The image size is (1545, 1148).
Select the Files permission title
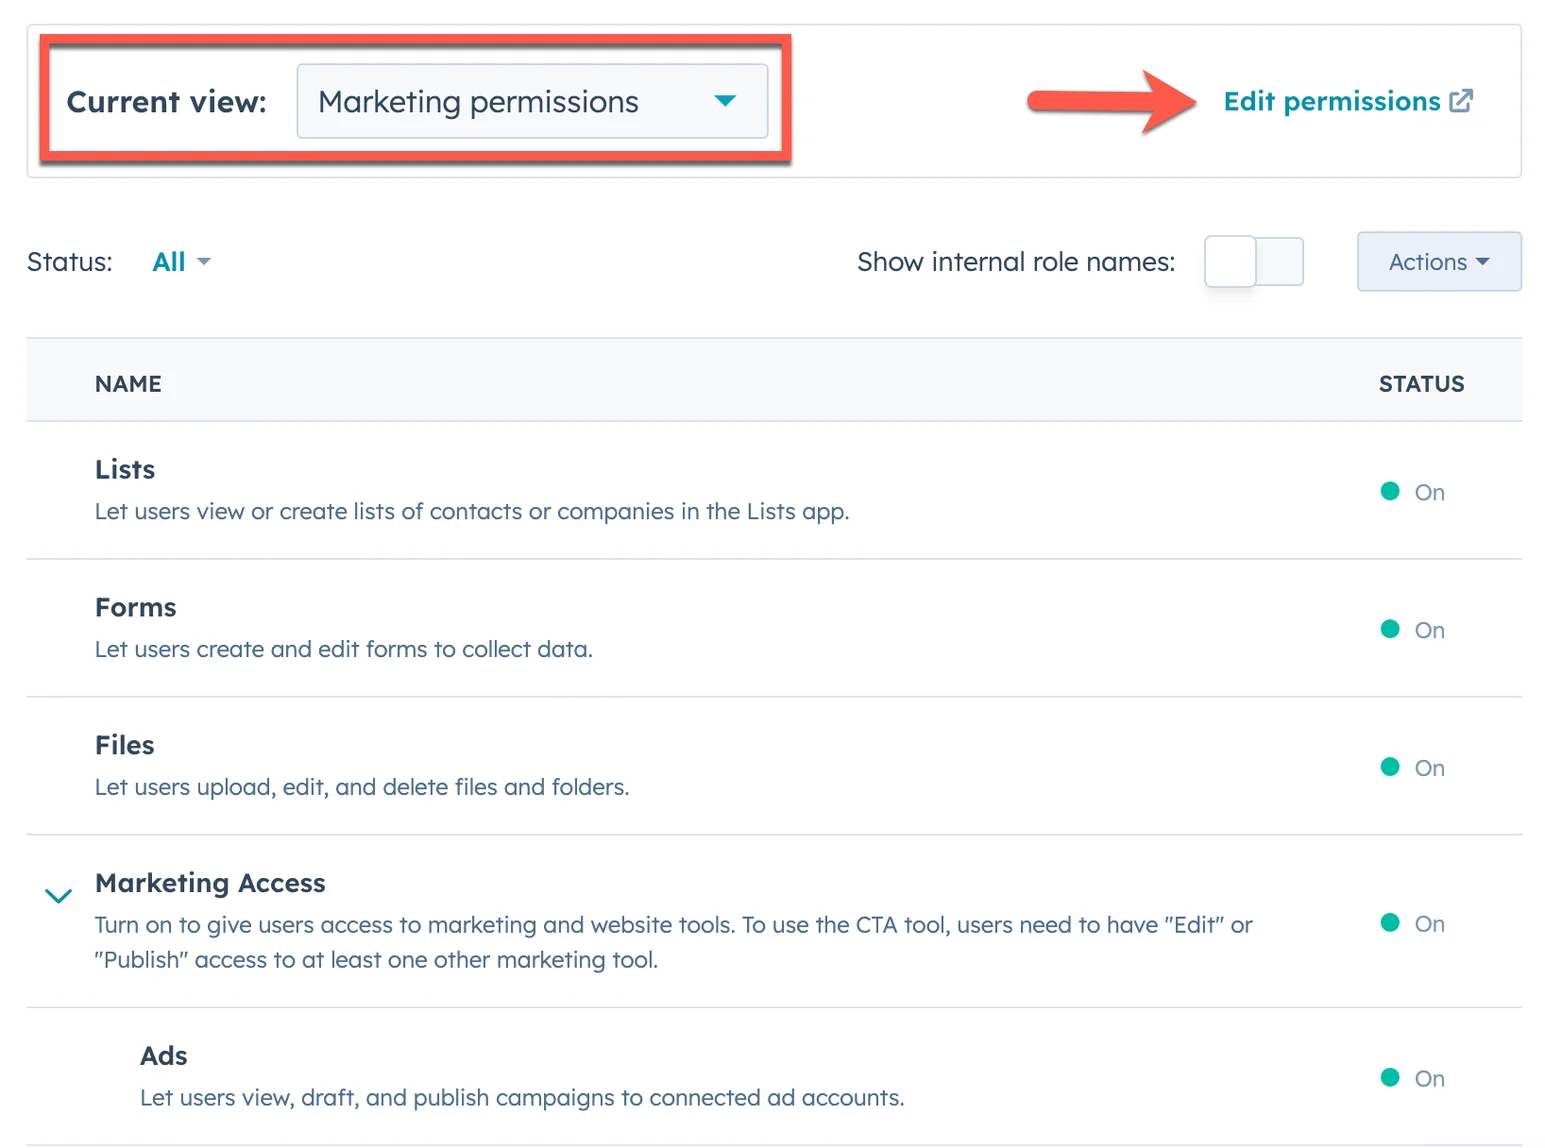click(x=124, y=745)
